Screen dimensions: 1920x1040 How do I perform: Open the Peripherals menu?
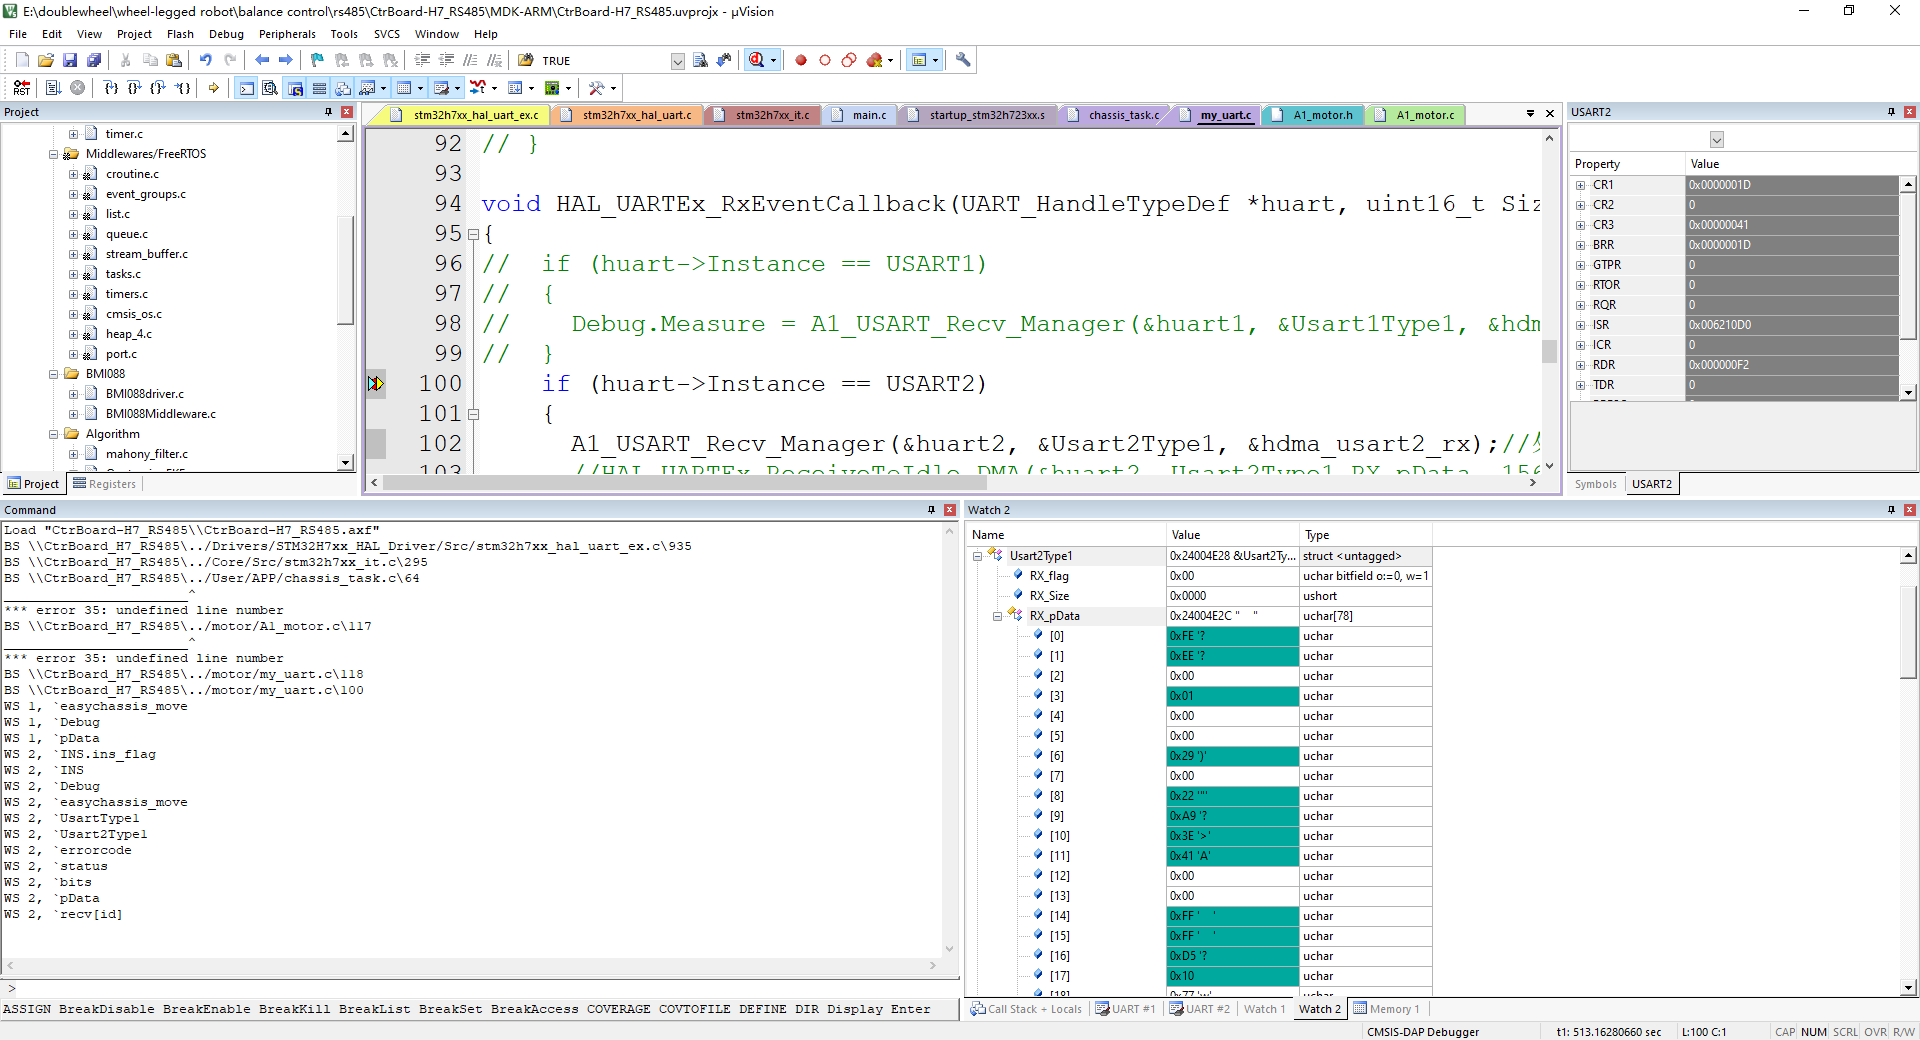pos(287,34)
